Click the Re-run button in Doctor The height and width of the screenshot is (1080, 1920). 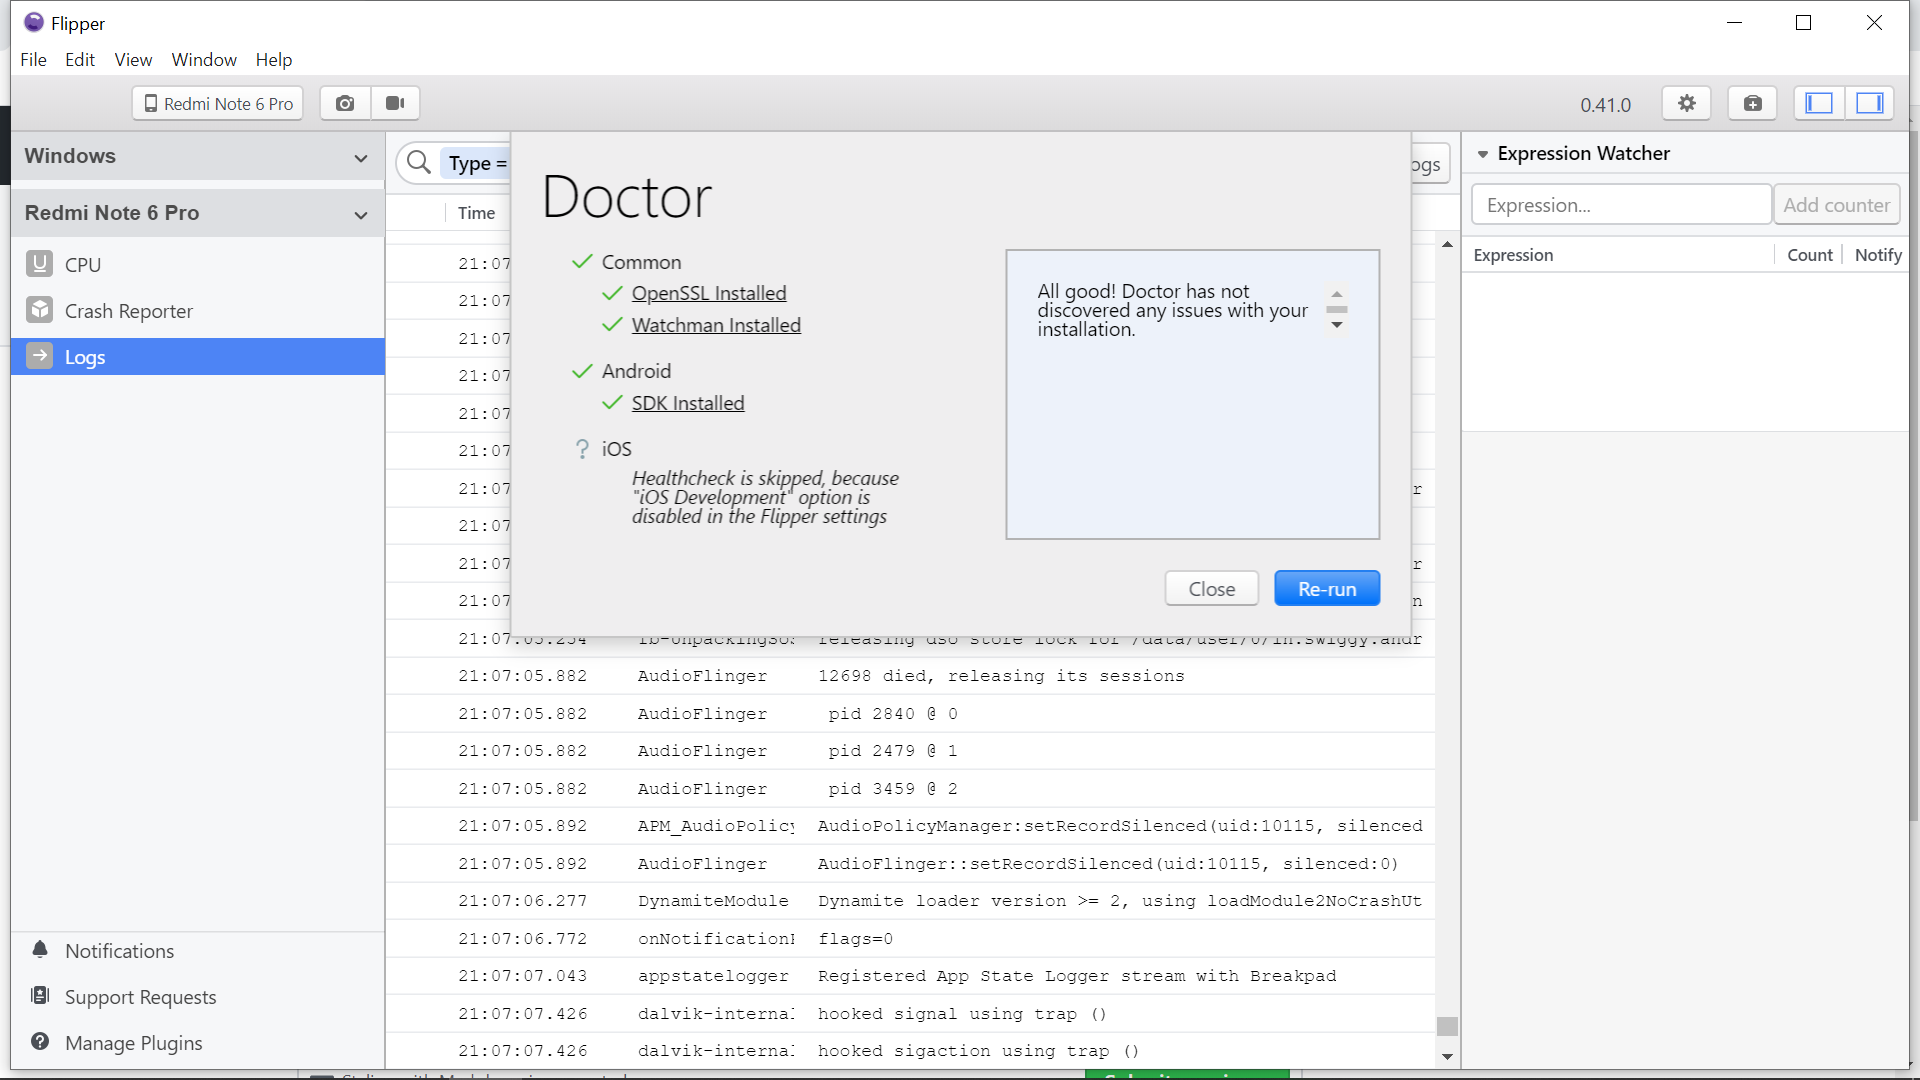1326,589
